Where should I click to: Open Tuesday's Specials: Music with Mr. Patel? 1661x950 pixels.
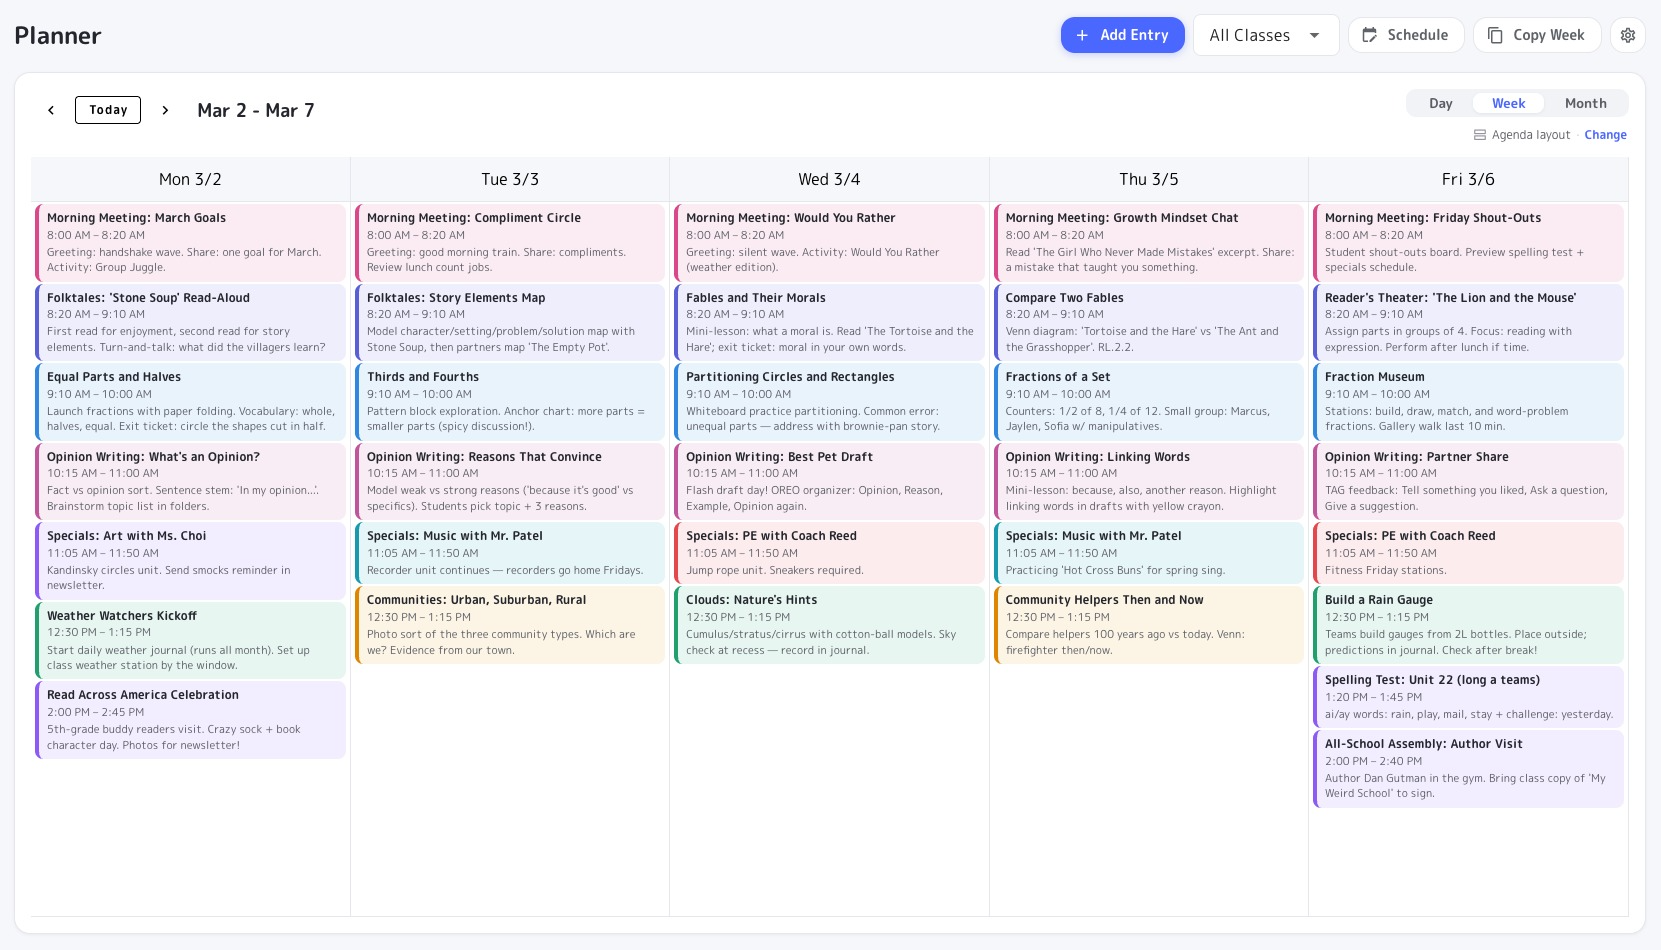tap(510, 553)
